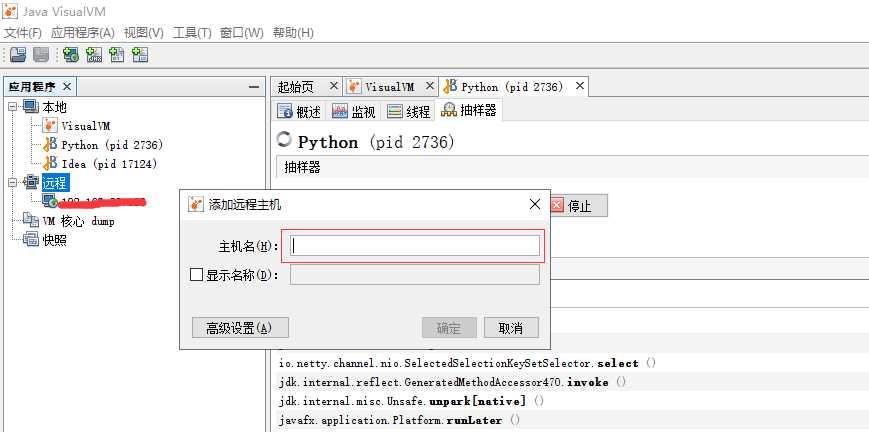Close the 起始页 tab
The height and width of the screenshot is (432, 869).
[334, 86]
